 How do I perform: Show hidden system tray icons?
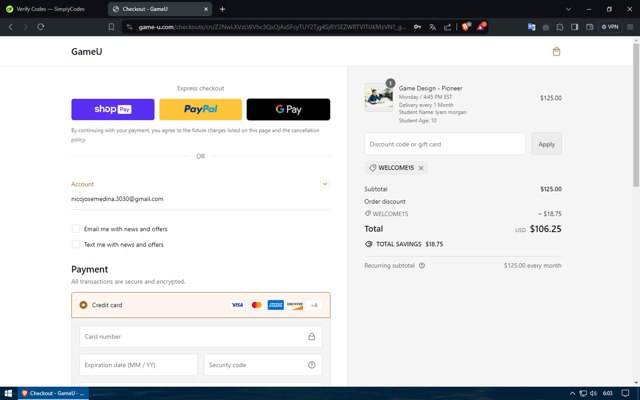tap(572, 393)
